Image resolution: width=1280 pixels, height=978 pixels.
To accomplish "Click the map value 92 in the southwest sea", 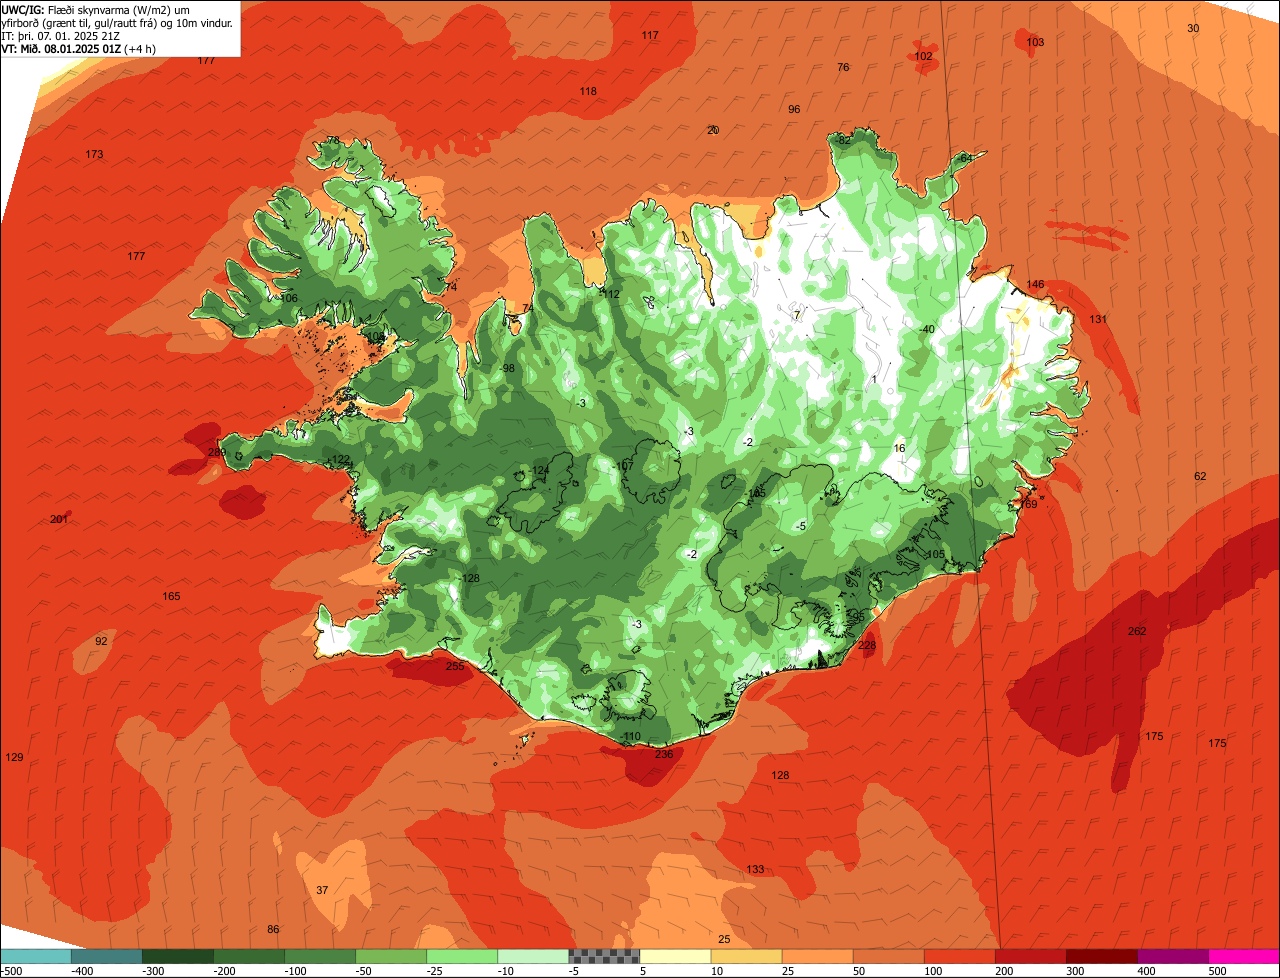I will point(101,642).
